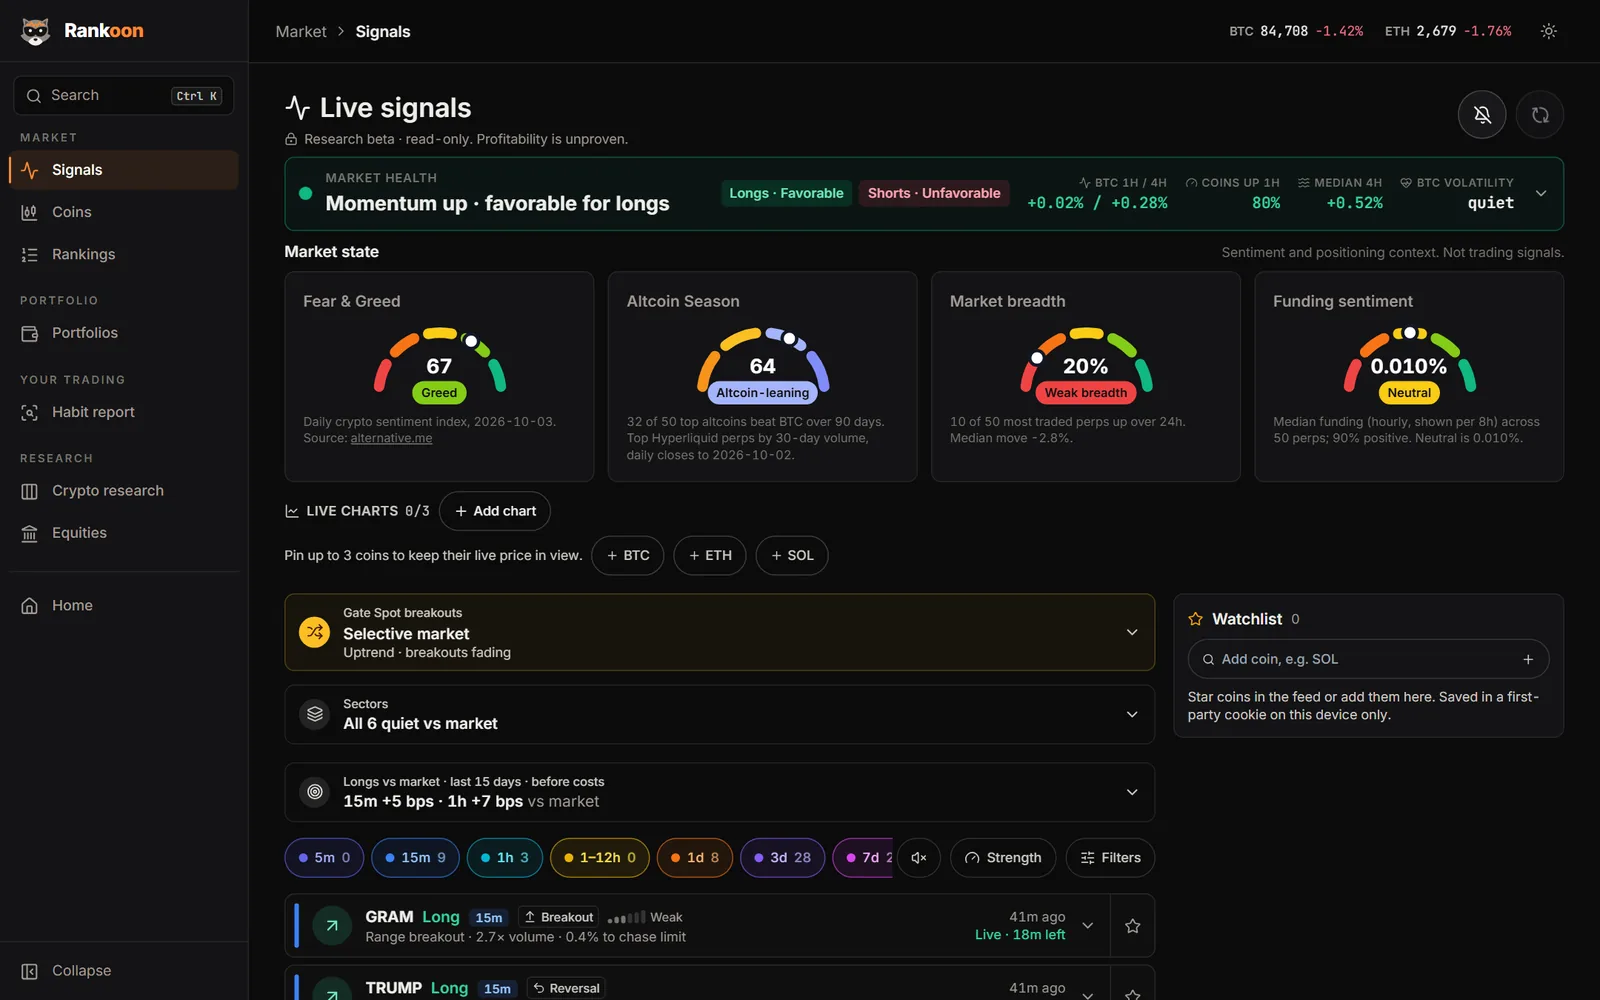Screen dimensions: 1600x1000
Task: Click the refresh signals icon
Action: [1540, 115]
